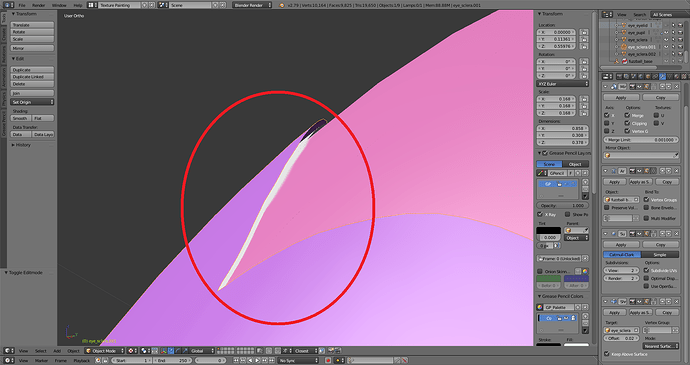This screenshot has width=690, height=365.
Task: Toggle the Merge option checkbox
Action: (x=627, y=115)
